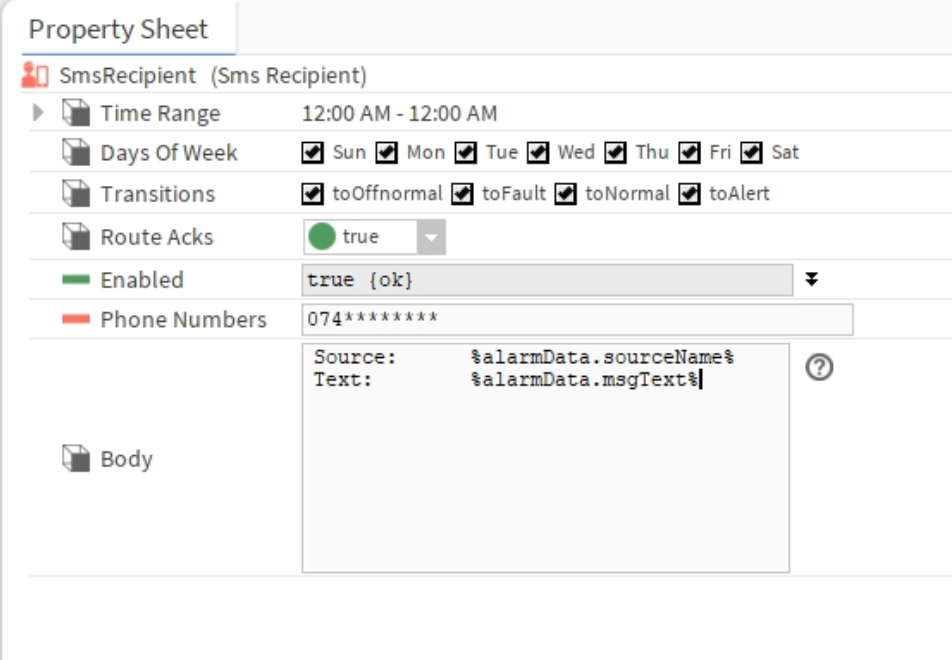Click the Time Range property icon
Viewport: 952px width, 660px height.
point(76,113)
